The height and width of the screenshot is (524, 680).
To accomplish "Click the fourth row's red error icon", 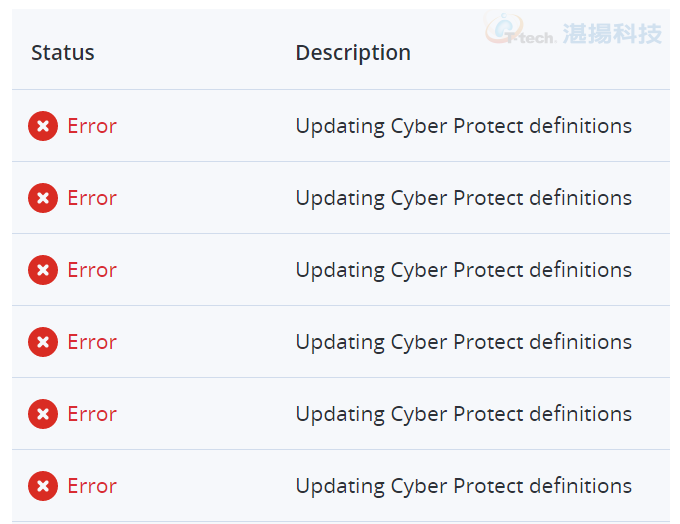I will (x=43, y=342).
